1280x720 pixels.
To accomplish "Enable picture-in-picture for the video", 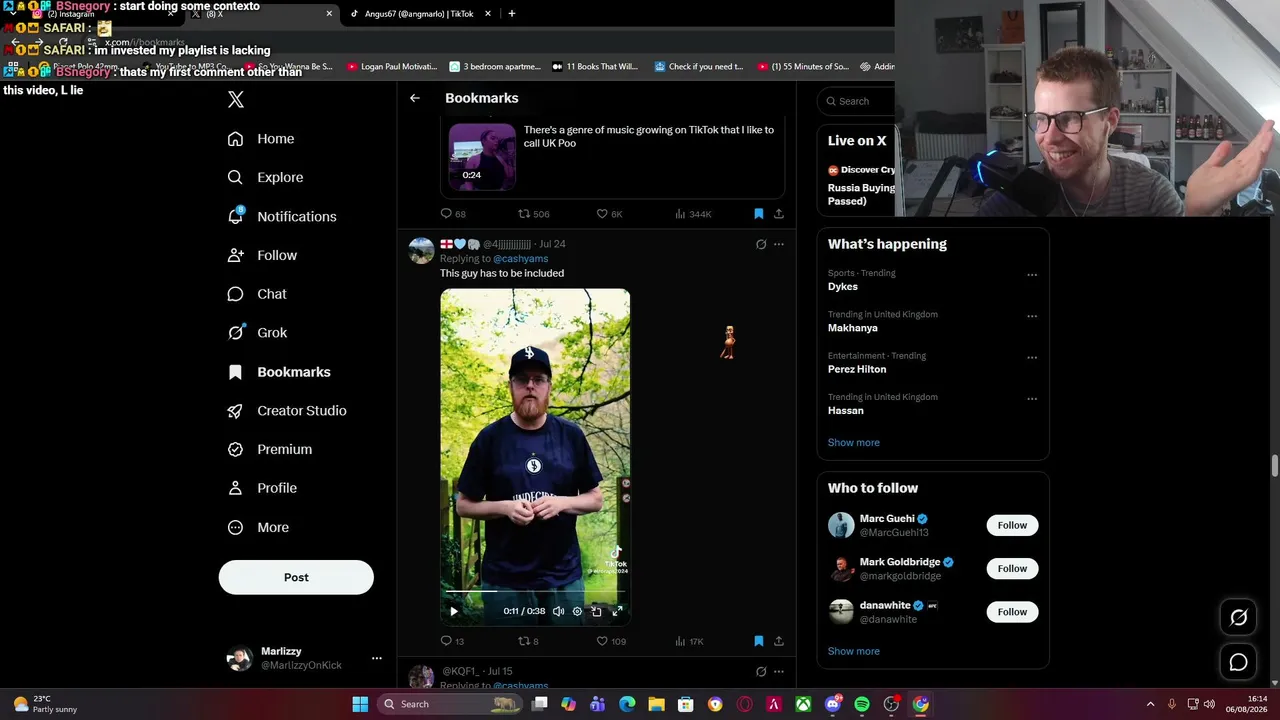I will click(x=597, y=611).
